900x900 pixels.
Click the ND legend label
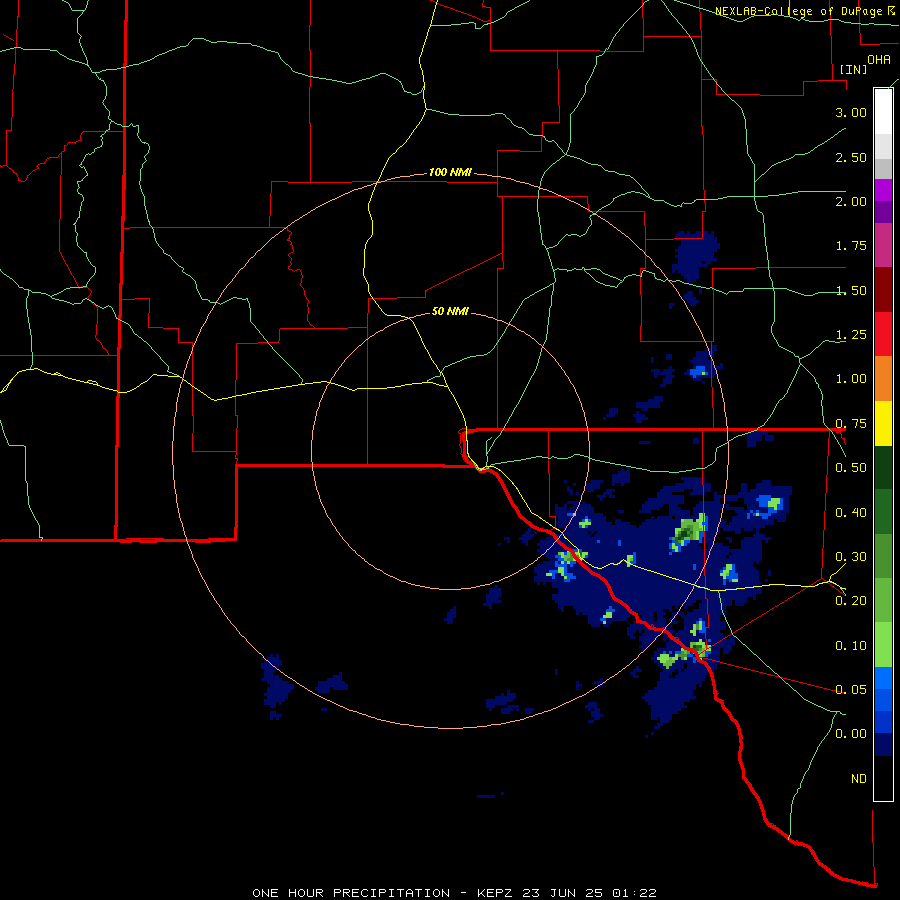pyautogui.click(x=859, y=779)
